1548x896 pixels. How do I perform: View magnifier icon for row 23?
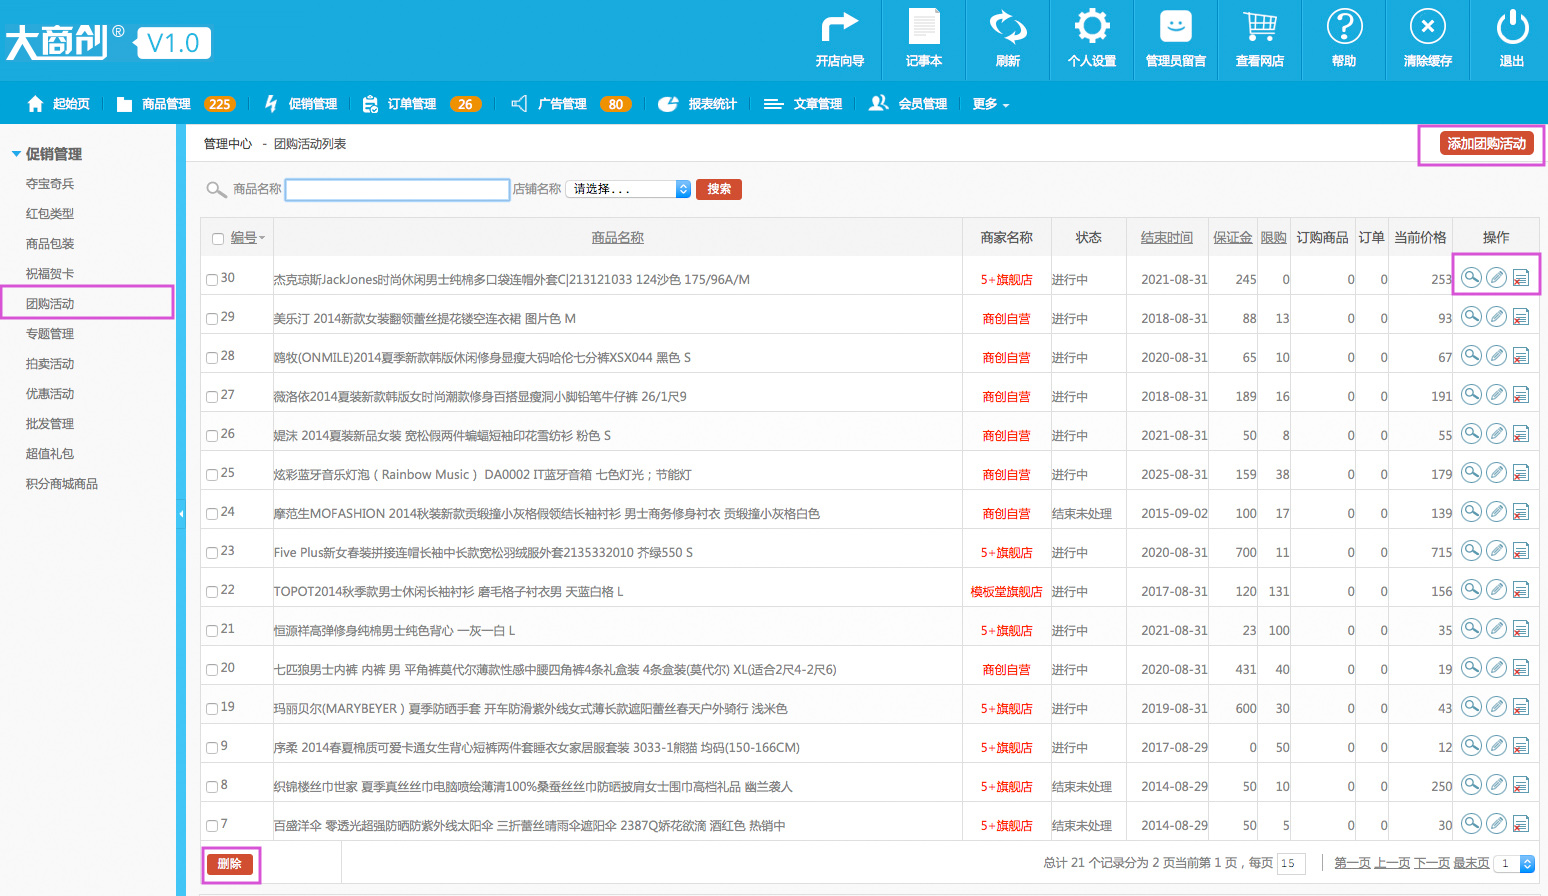(1471, 550)
